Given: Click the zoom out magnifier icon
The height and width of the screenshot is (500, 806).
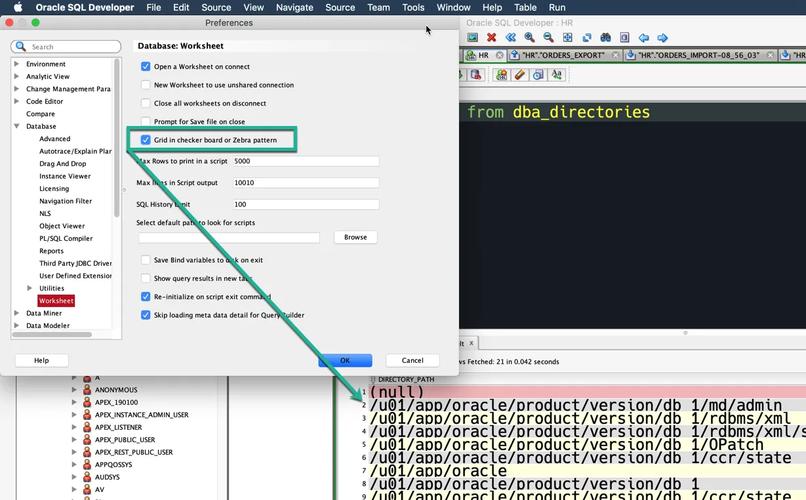Looking at the screenshot, I should pyautogui.click(x=548, y=38).
